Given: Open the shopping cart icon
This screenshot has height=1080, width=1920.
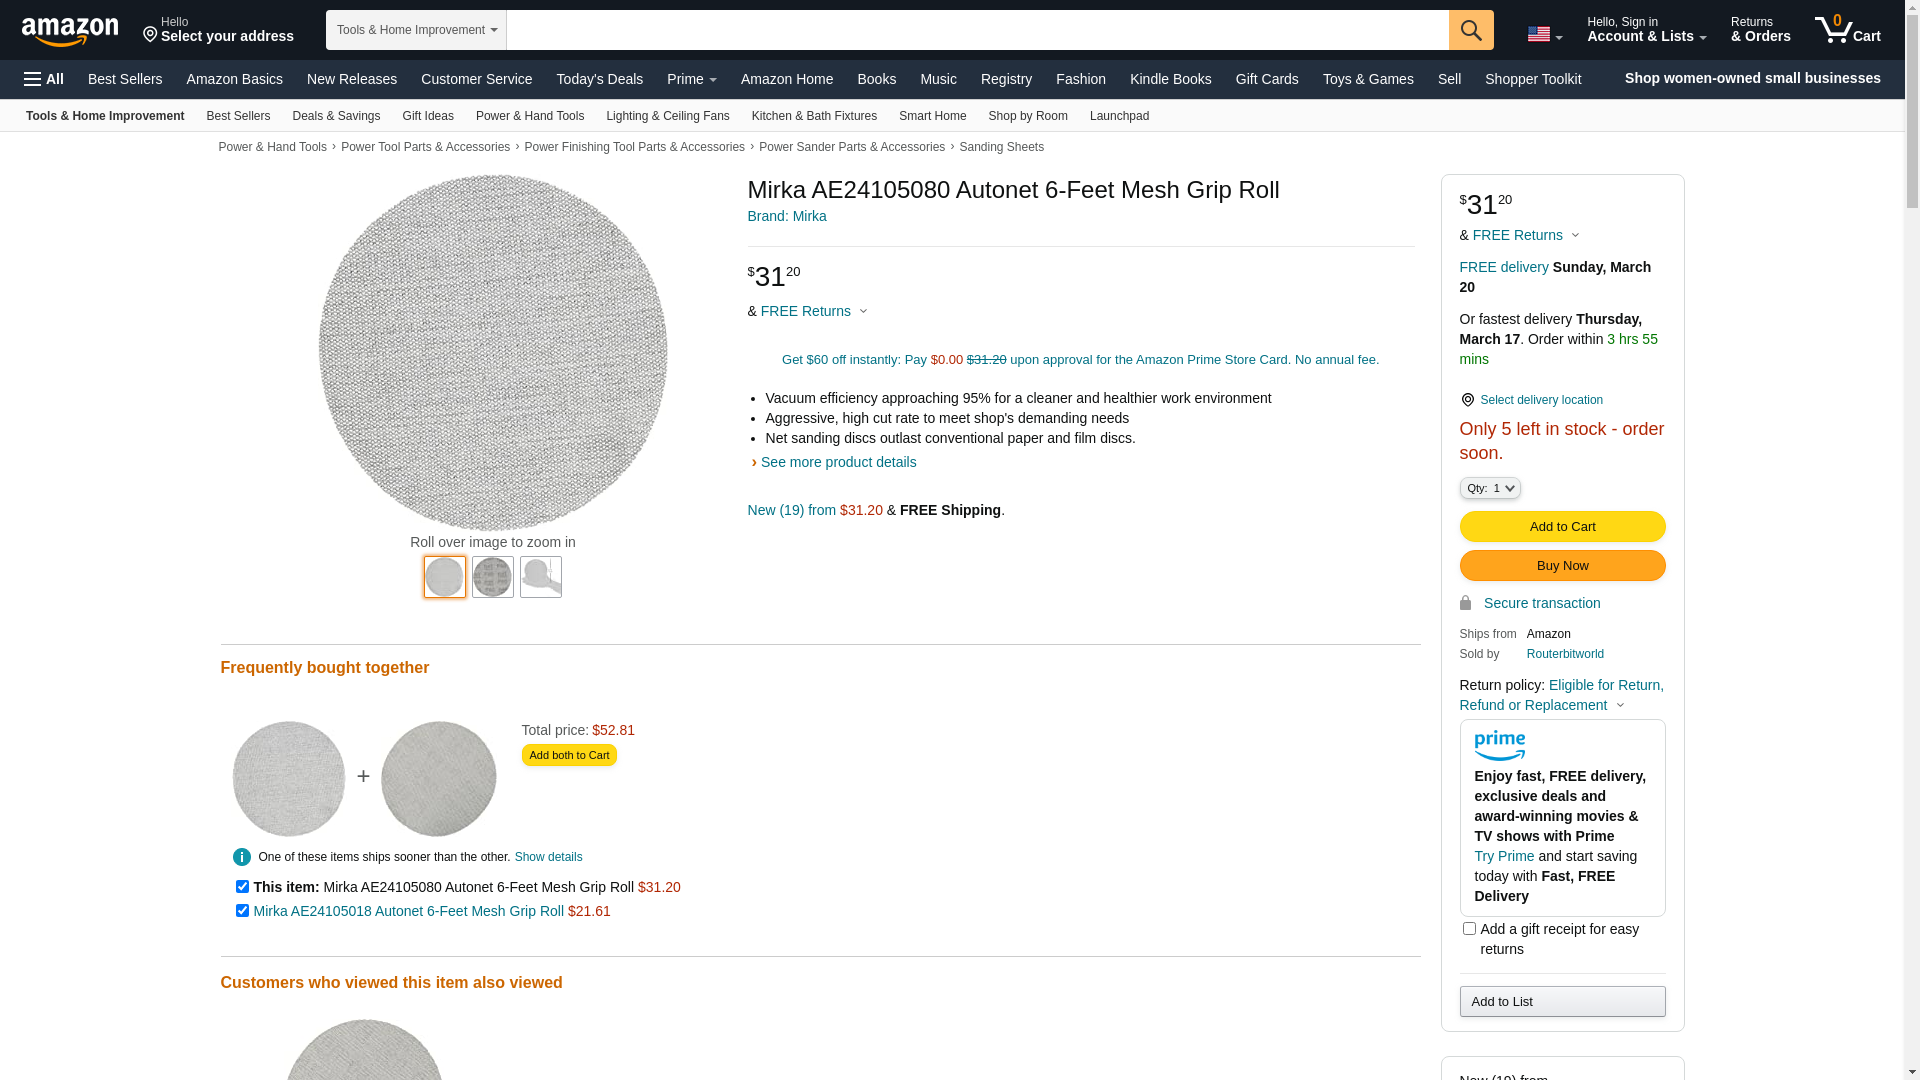Looking at the screenshot, I should pos(1846,30).
